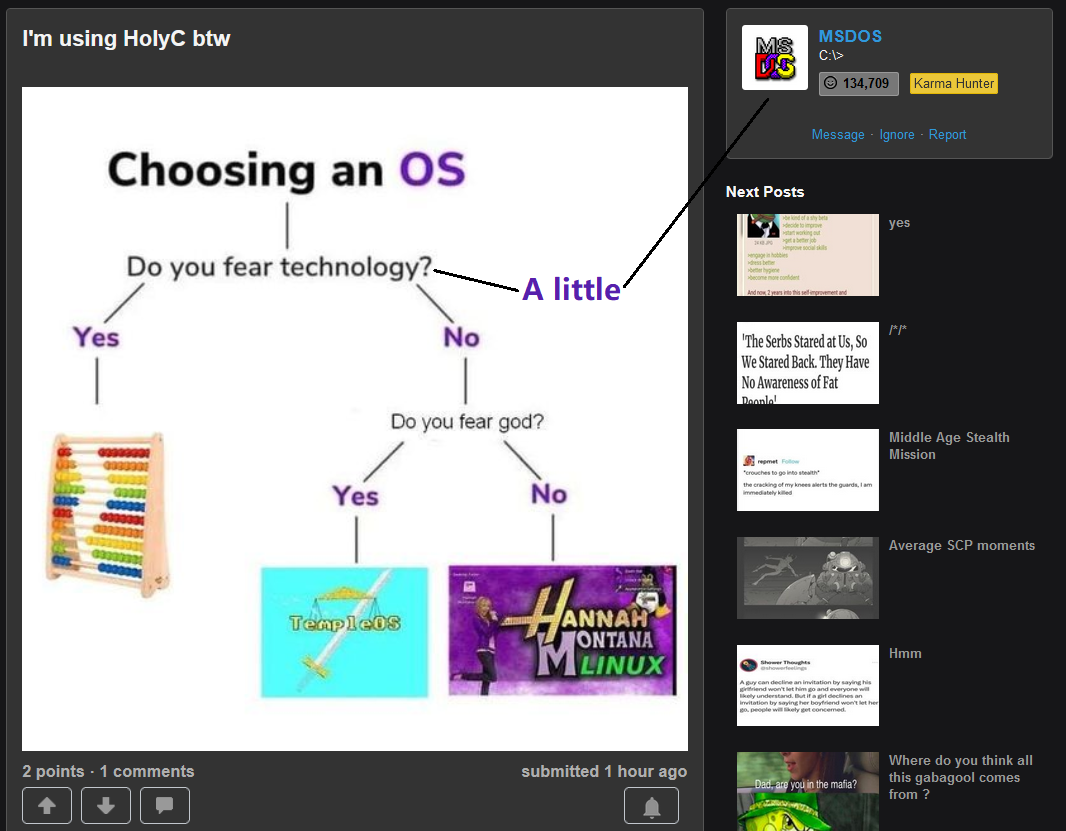Open the Serbs Stared headline thumbnail
This screenshot has width=1066, height=831.
pyautogui.click(x=808, y=363)
